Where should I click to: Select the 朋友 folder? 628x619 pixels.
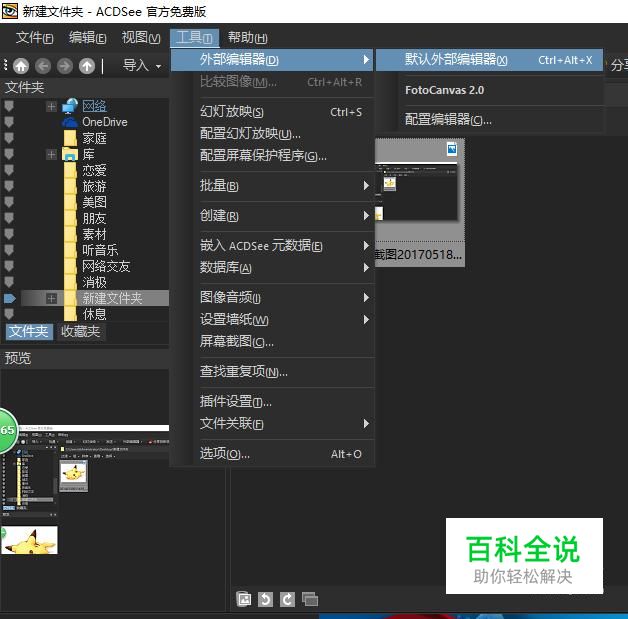pos(94,218)
